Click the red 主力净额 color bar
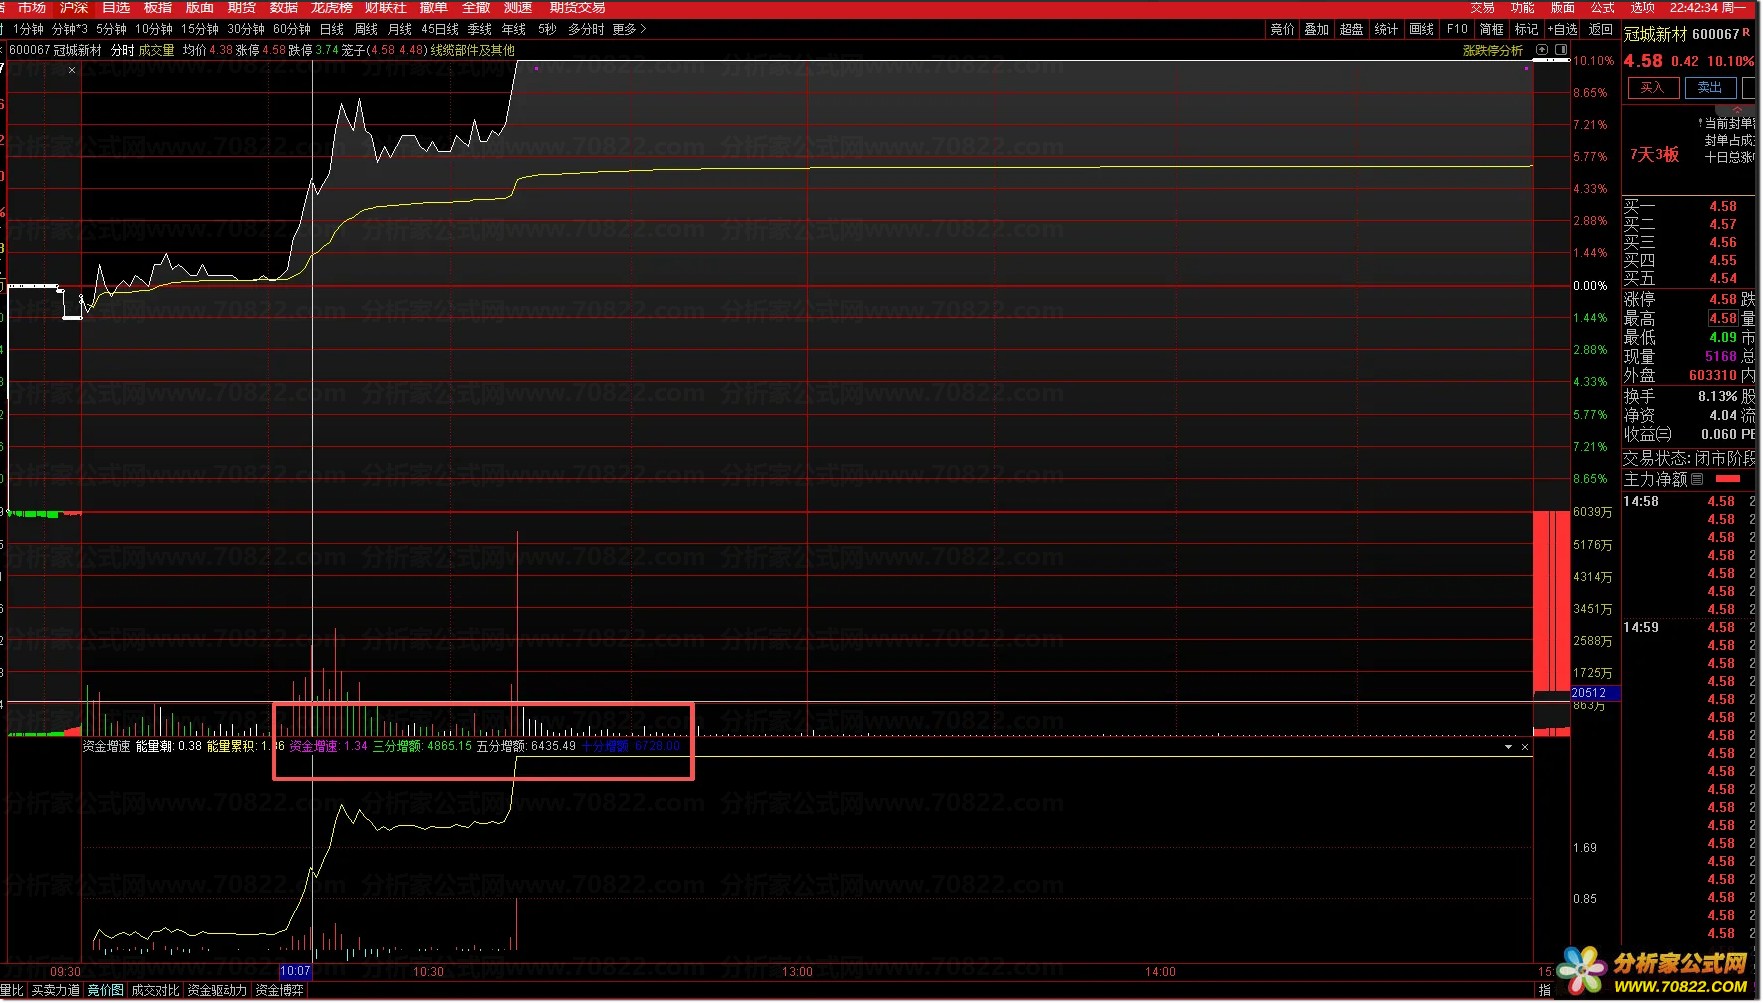1764x1003 pixels. [1727, 480]
